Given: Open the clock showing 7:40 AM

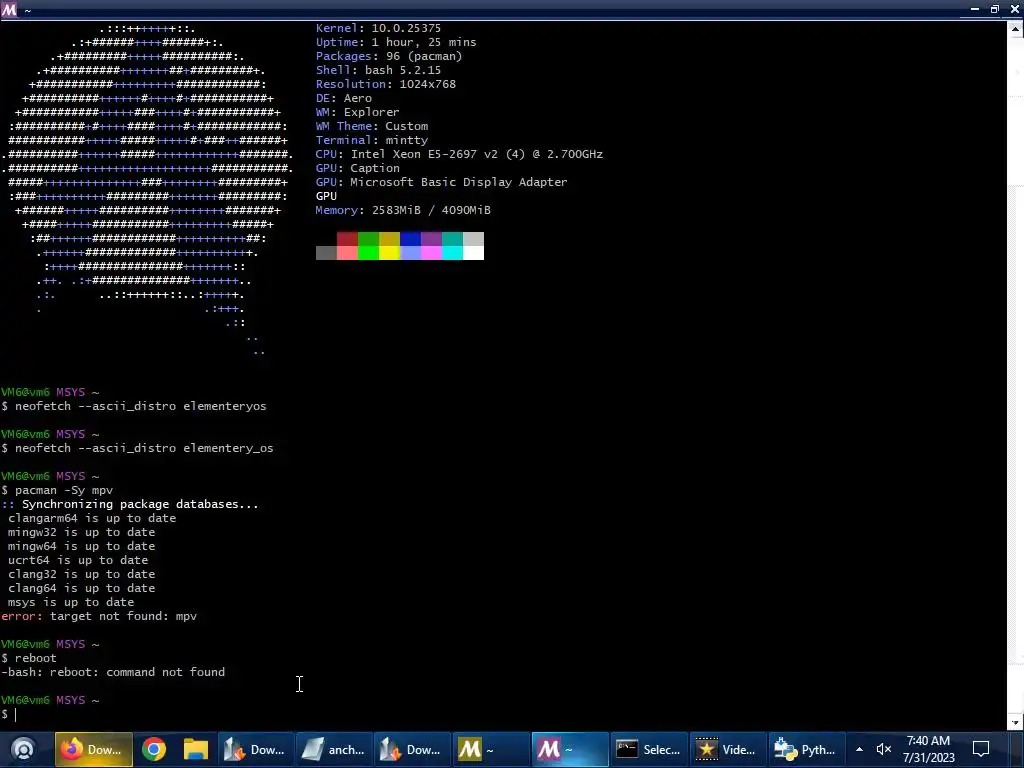Looking at the screenshot, I should (x=929, y=749).
